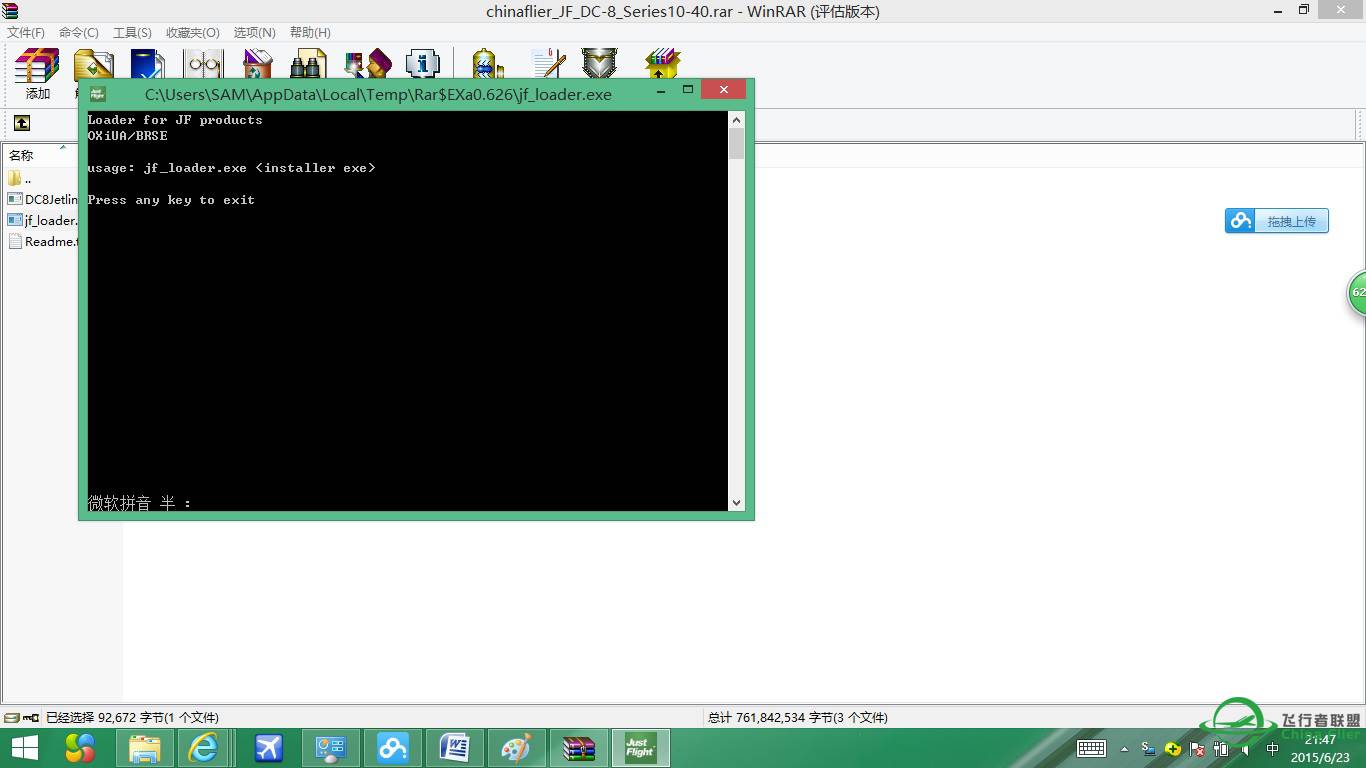The width and height of the screenshot is (1366, 768).
Task: Minimize the jf_loader.exe console window
Action: (x=662, y=90)
